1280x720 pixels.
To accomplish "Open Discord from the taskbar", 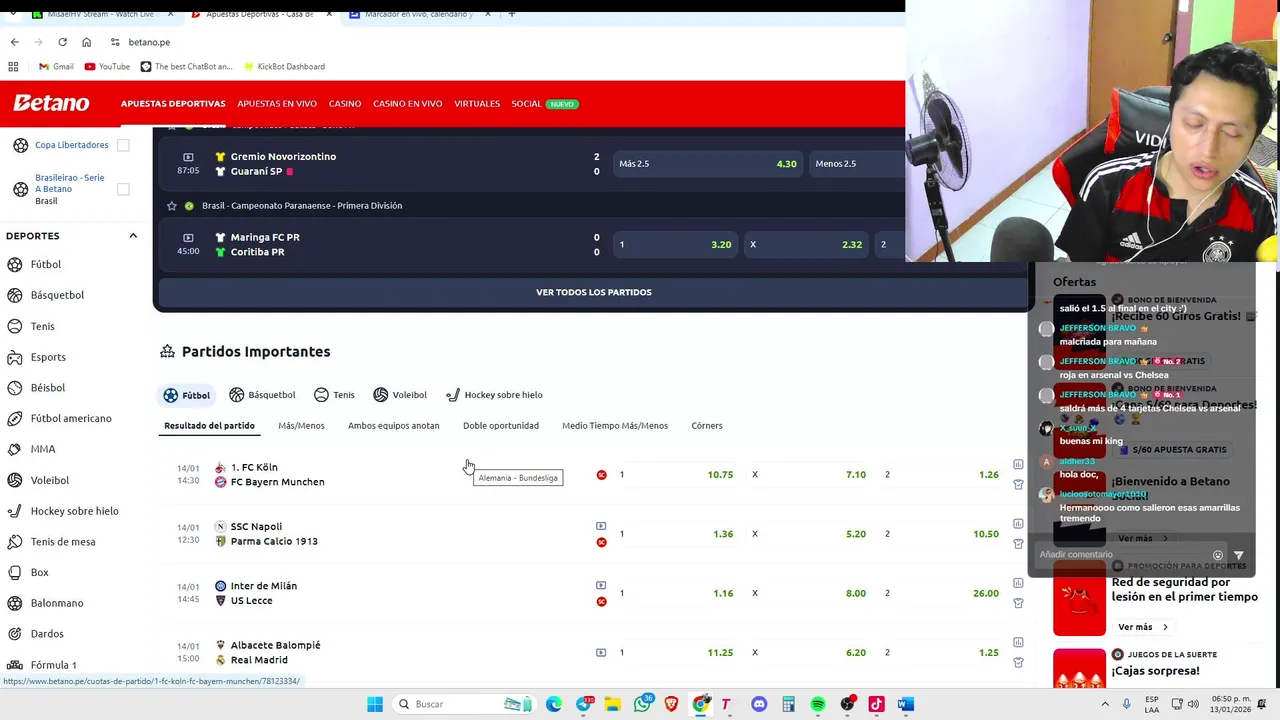I will point(759,704).
